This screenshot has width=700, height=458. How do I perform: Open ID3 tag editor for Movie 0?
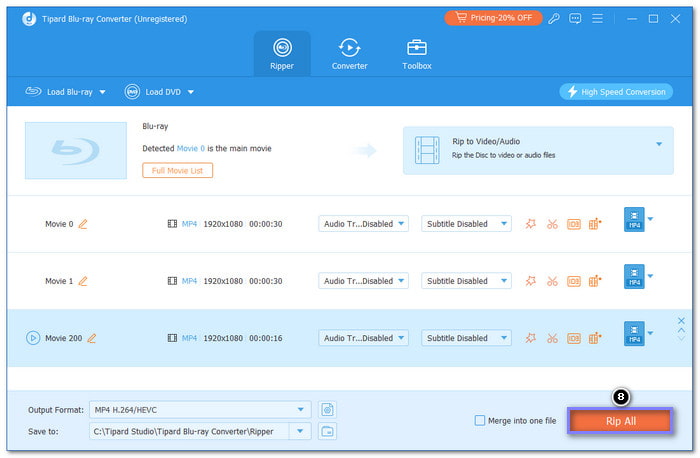click(x=573, y=224)
